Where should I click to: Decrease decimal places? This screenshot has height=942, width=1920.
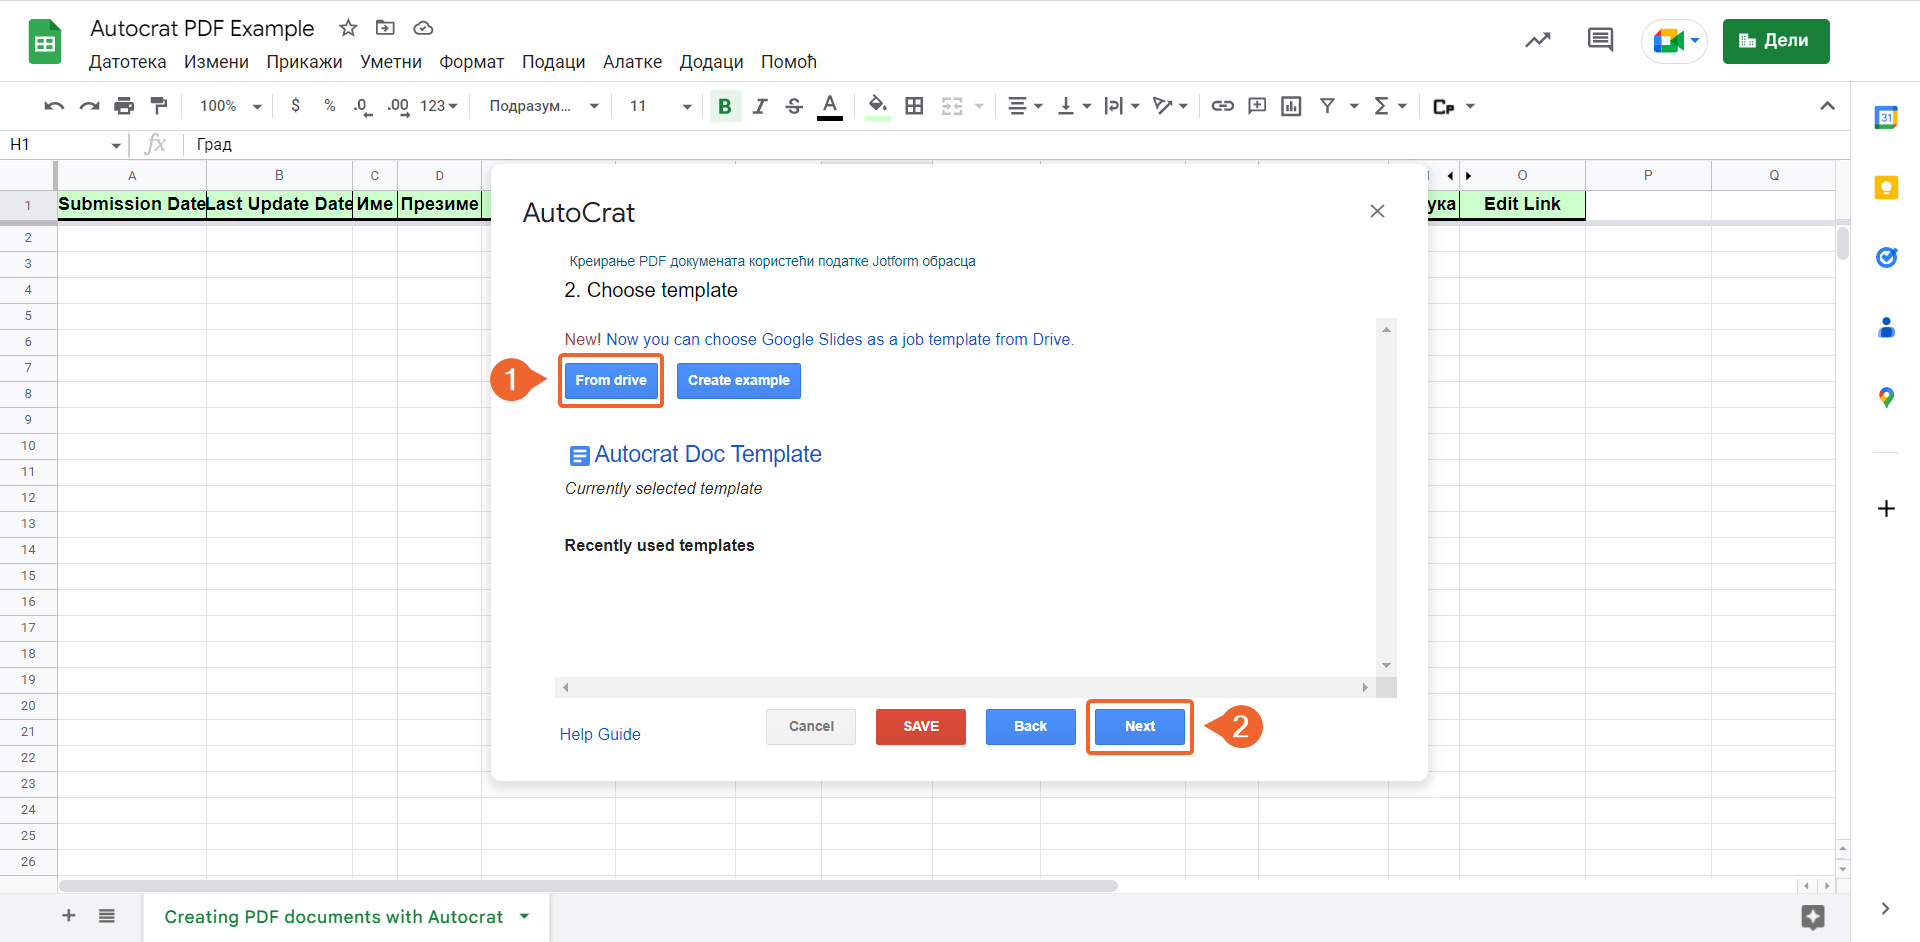pyautogui.click(x=363, y=106)
